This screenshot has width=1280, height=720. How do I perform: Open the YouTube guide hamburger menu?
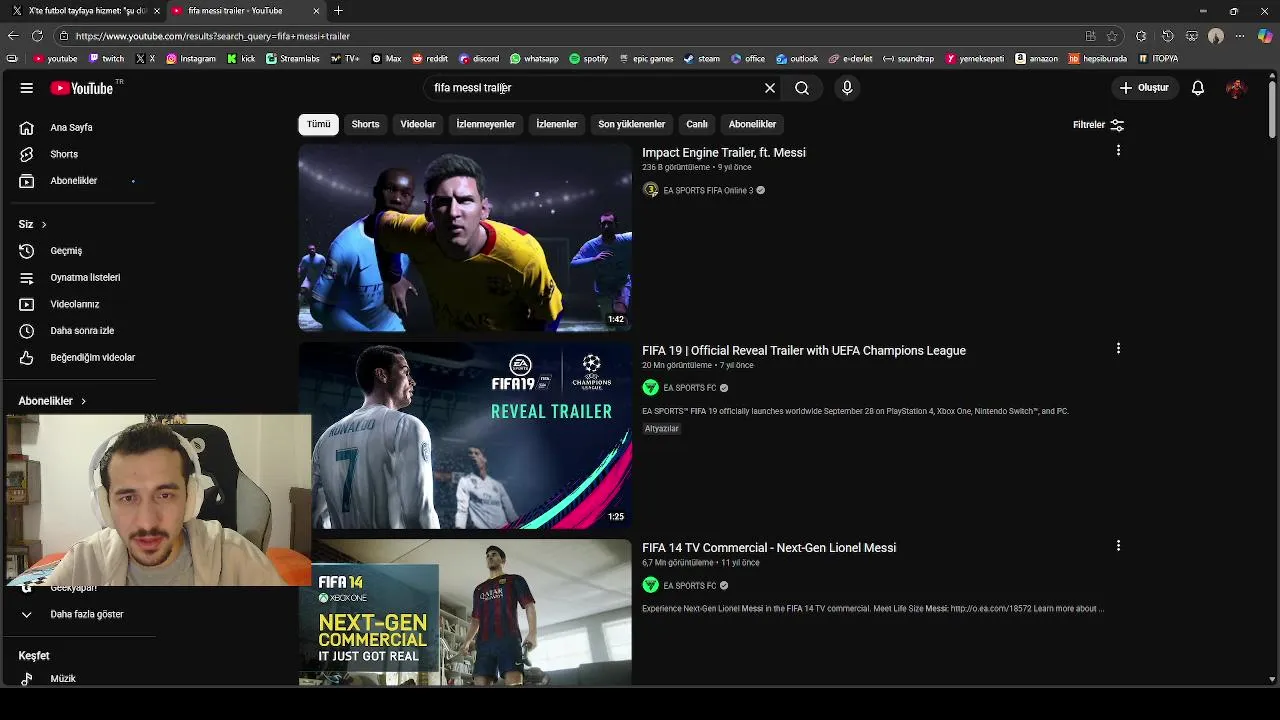point(27,88)
